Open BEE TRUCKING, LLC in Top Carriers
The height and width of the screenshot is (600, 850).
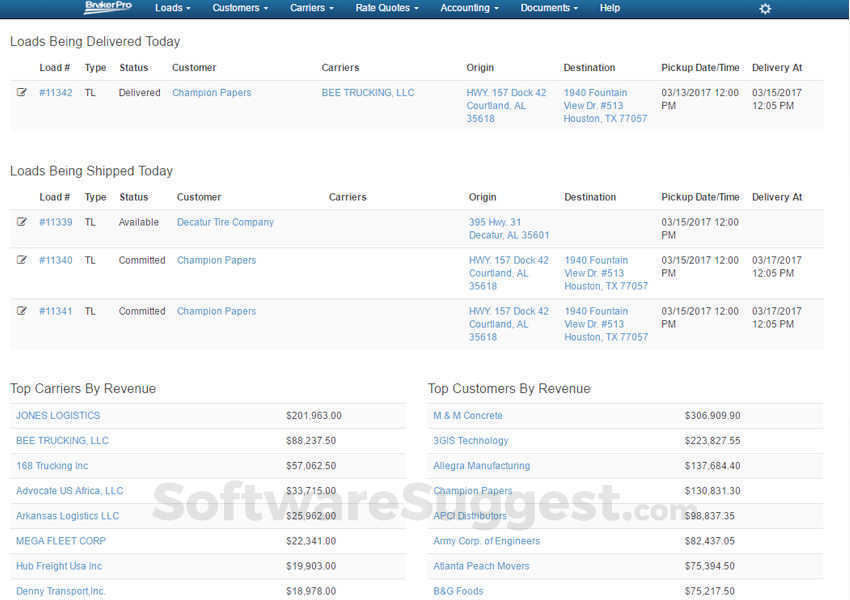pos(62,441)
